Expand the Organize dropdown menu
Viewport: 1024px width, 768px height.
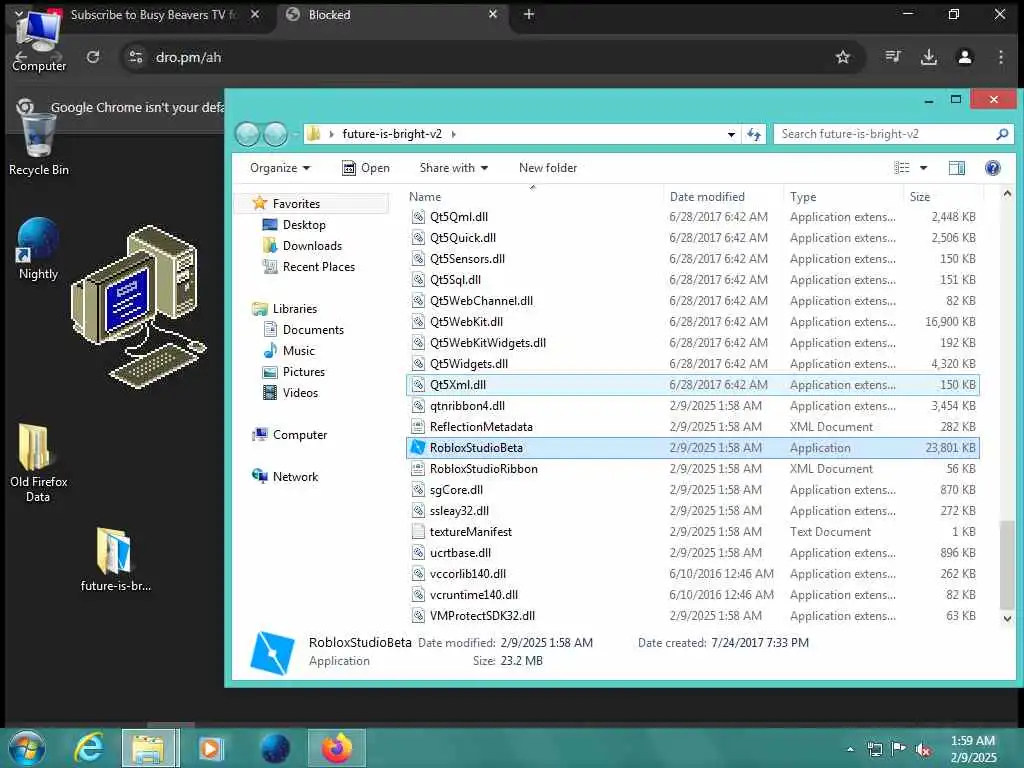tap(280, 168)
